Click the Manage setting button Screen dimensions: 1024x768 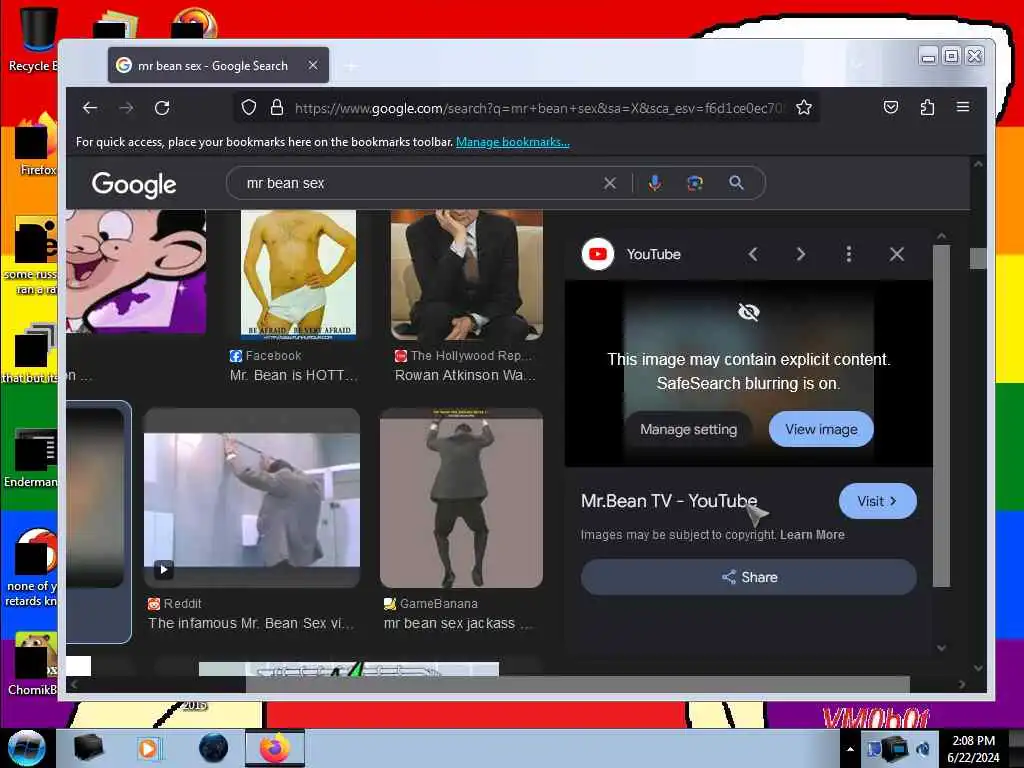pyautogui.click(x=688, y=429)
